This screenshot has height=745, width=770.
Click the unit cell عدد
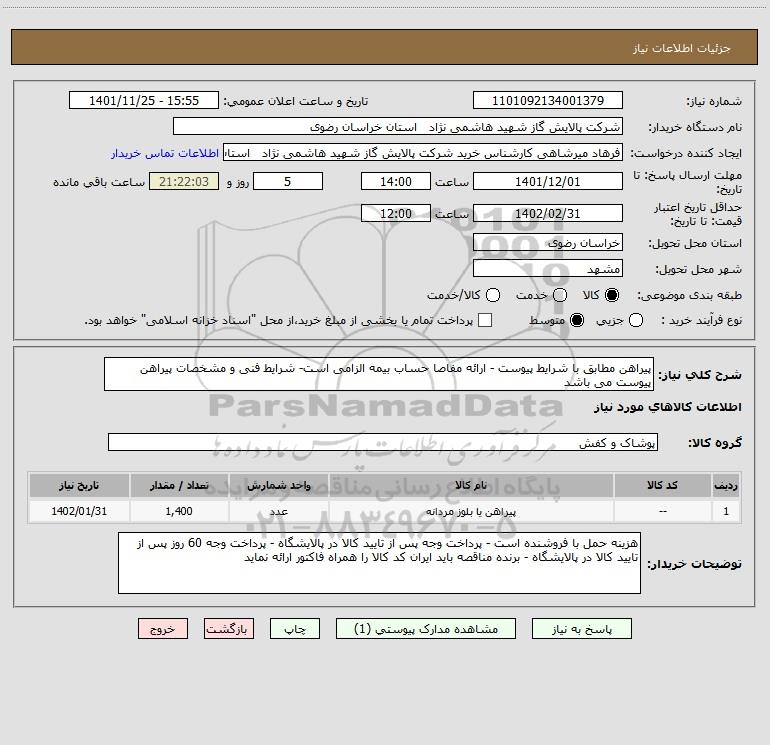click(278, 511)
